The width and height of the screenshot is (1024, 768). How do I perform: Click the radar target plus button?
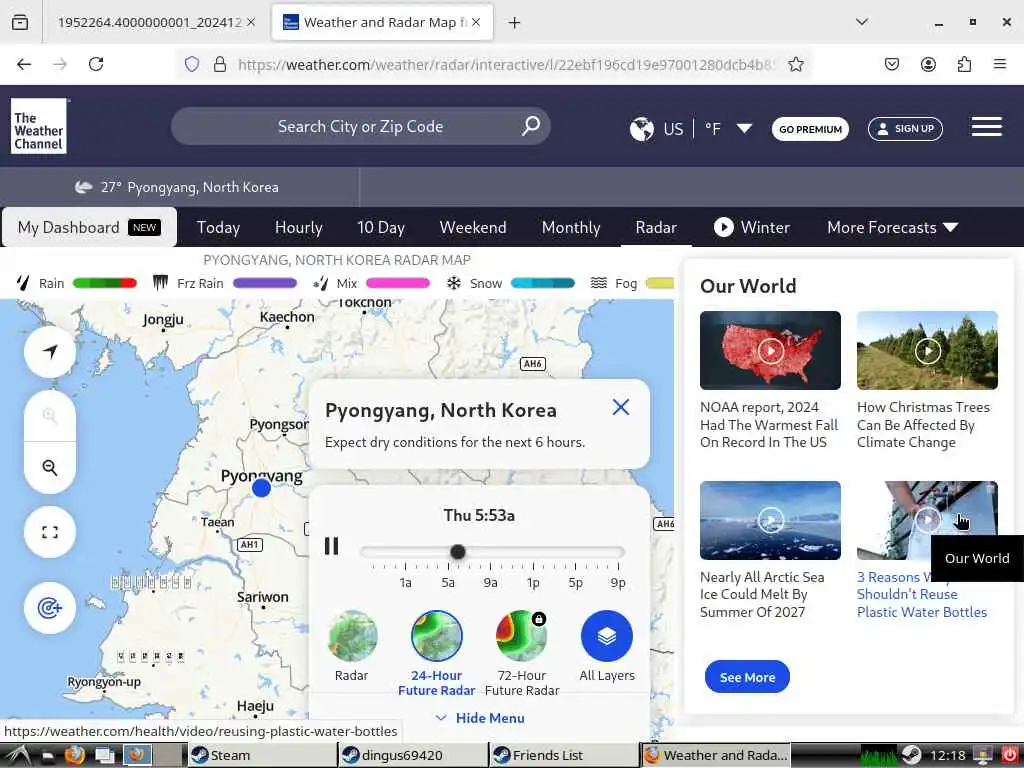pos(50,608)
